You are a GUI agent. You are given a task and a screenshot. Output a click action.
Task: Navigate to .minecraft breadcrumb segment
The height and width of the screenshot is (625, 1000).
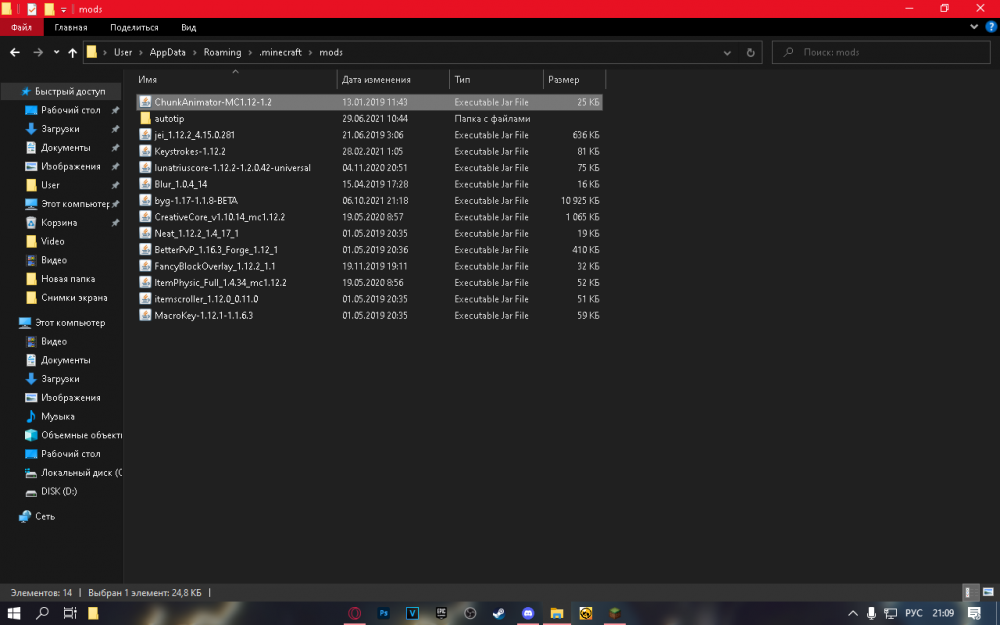pyautogui.click(x=281, y=52)
